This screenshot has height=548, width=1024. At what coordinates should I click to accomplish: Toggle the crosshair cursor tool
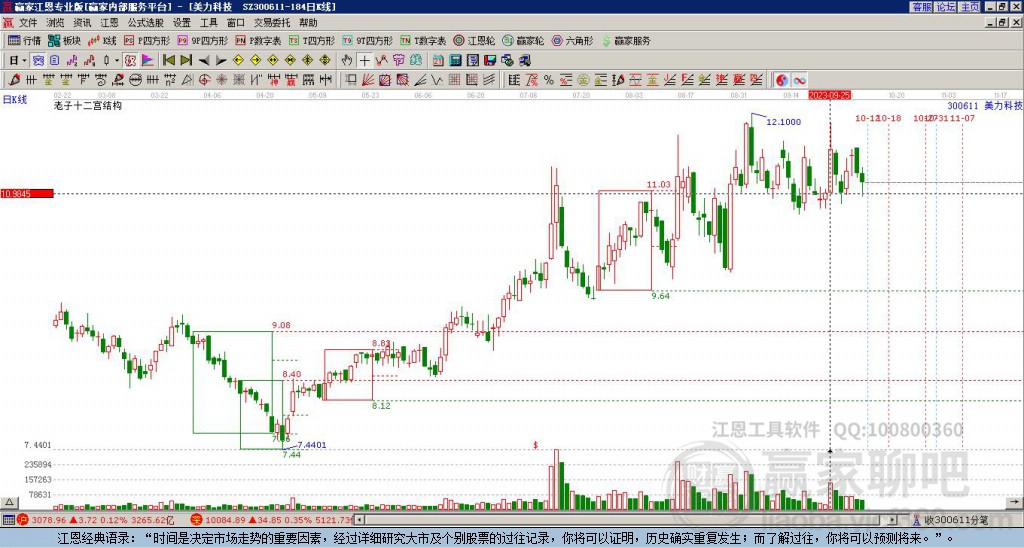coord(364,60)
